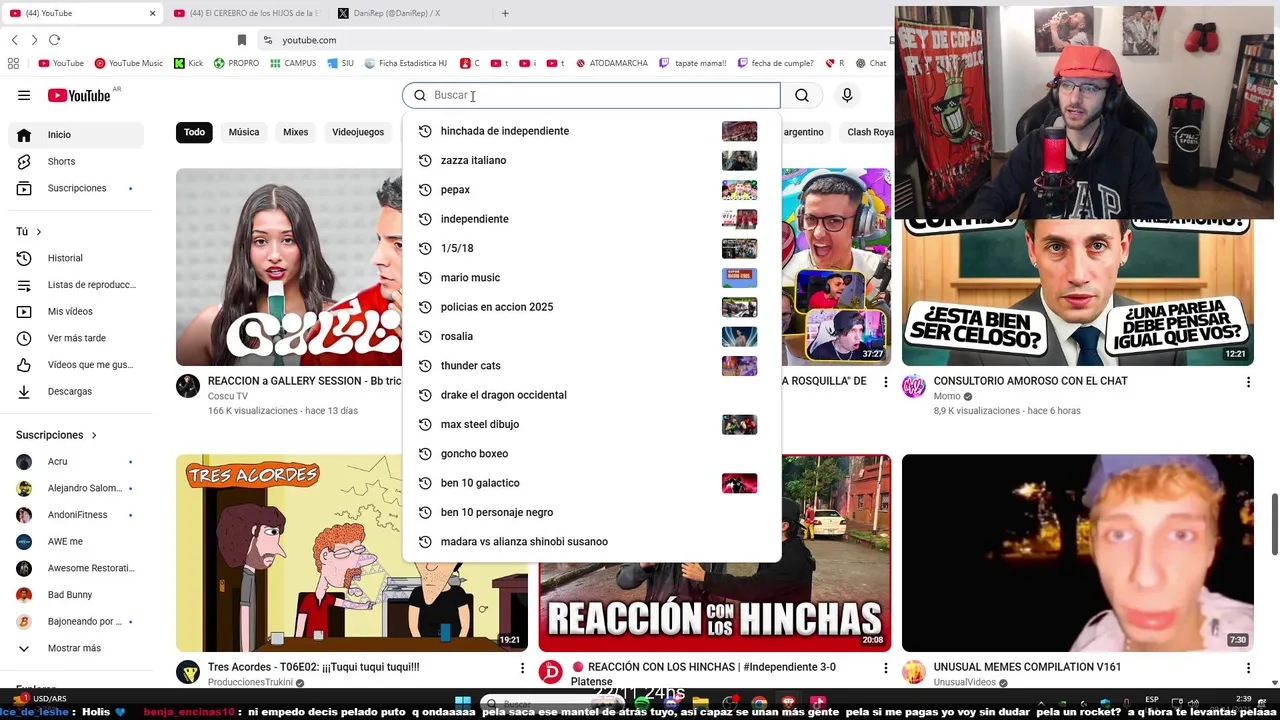Open Historial in the sidebar
Image resolution: width=1280 pixels, height=720 pixels.
coord(76,258)
